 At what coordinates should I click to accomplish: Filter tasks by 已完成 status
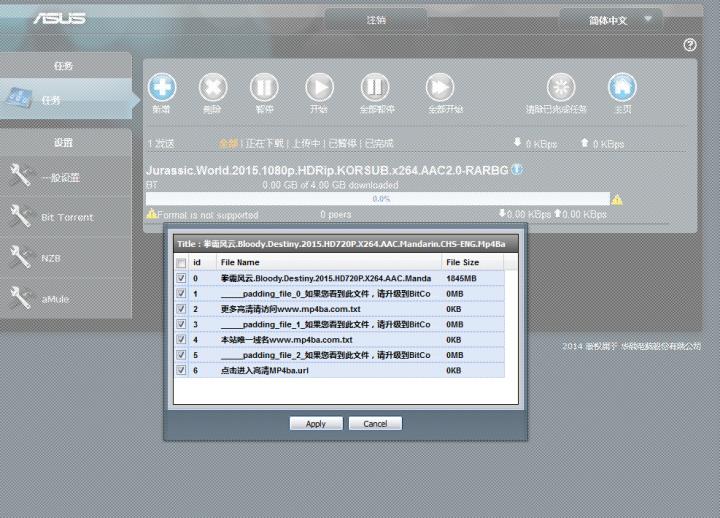pos(379,143)
